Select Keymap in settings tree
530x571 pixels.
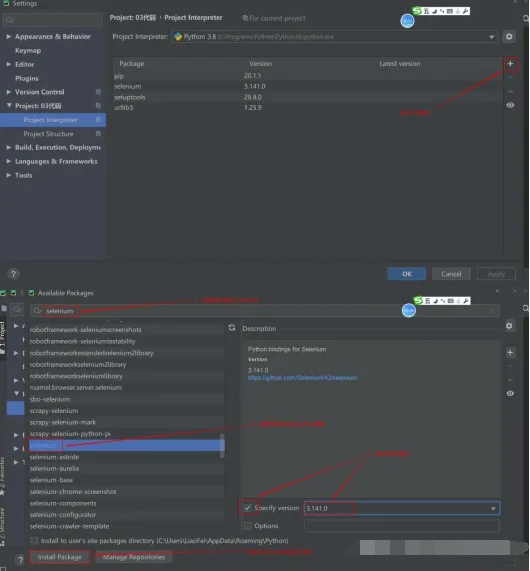[28, 50]
